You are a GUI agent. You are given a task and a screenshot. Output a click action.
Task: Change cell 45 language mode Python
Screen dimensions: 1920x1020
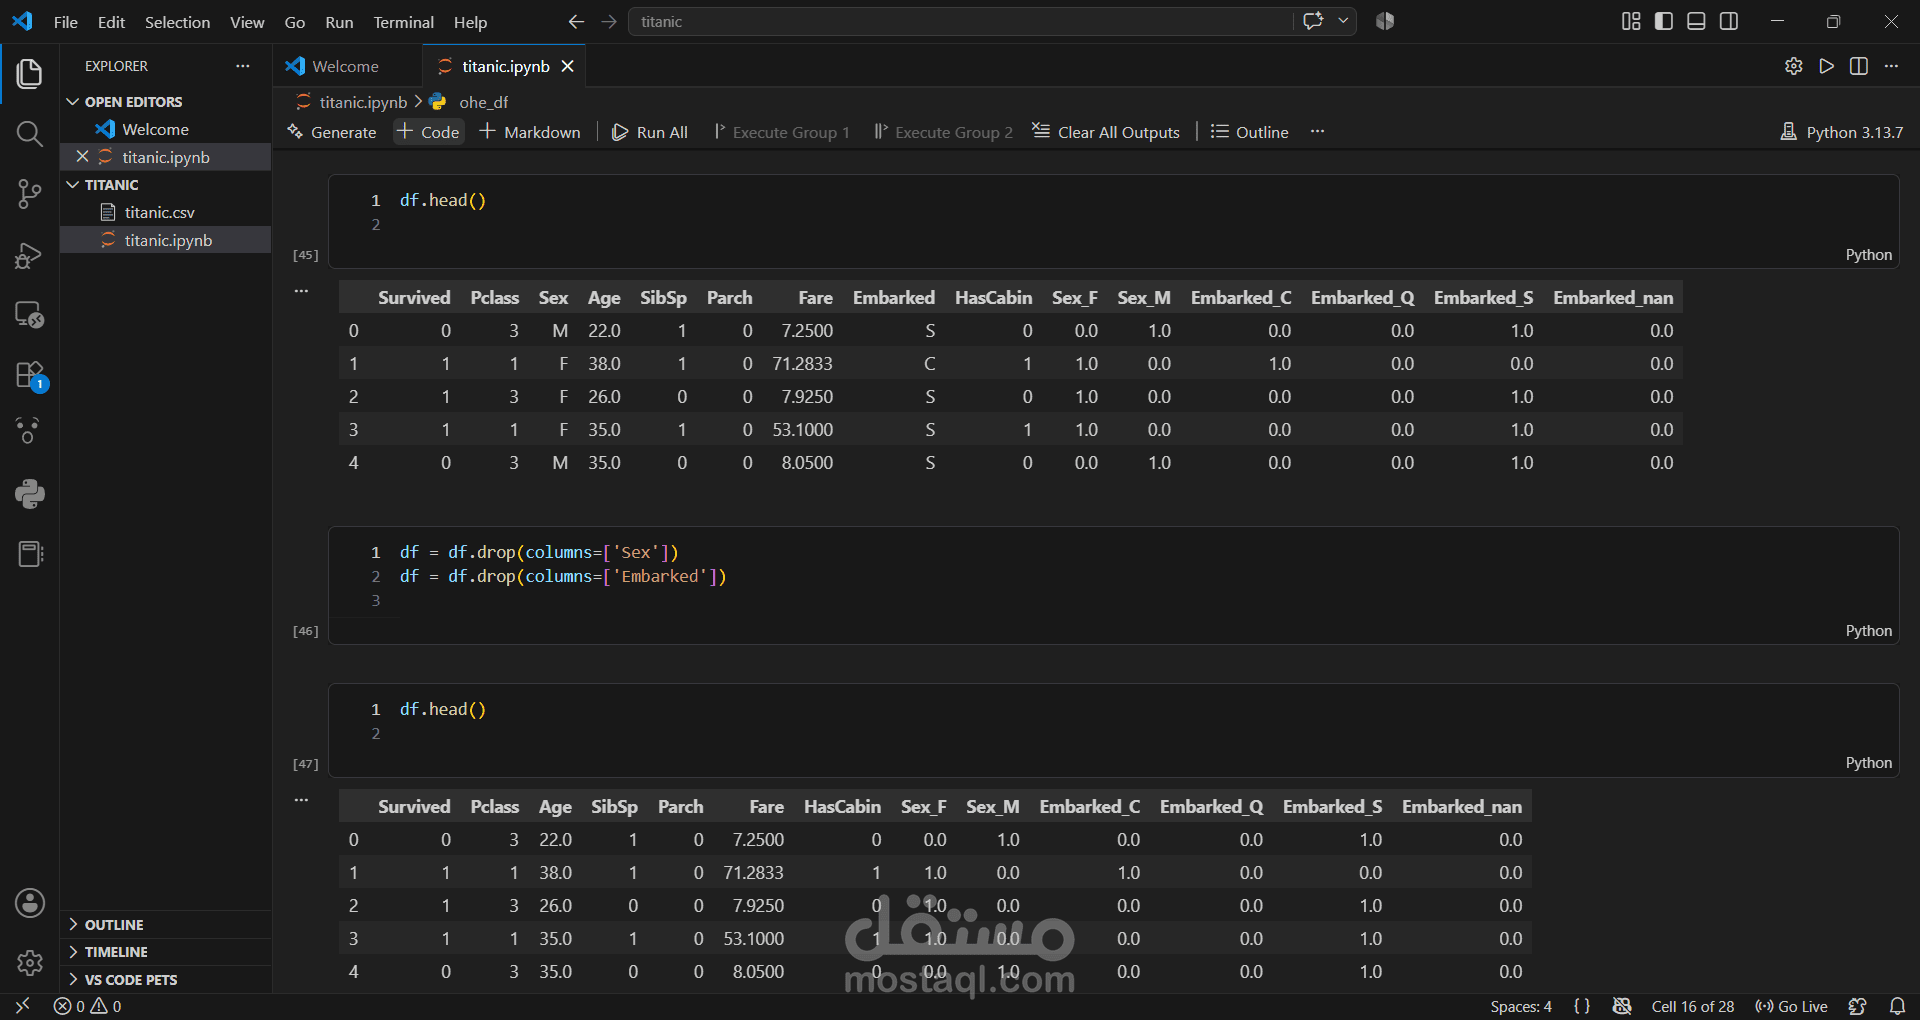coord(1868,255)
